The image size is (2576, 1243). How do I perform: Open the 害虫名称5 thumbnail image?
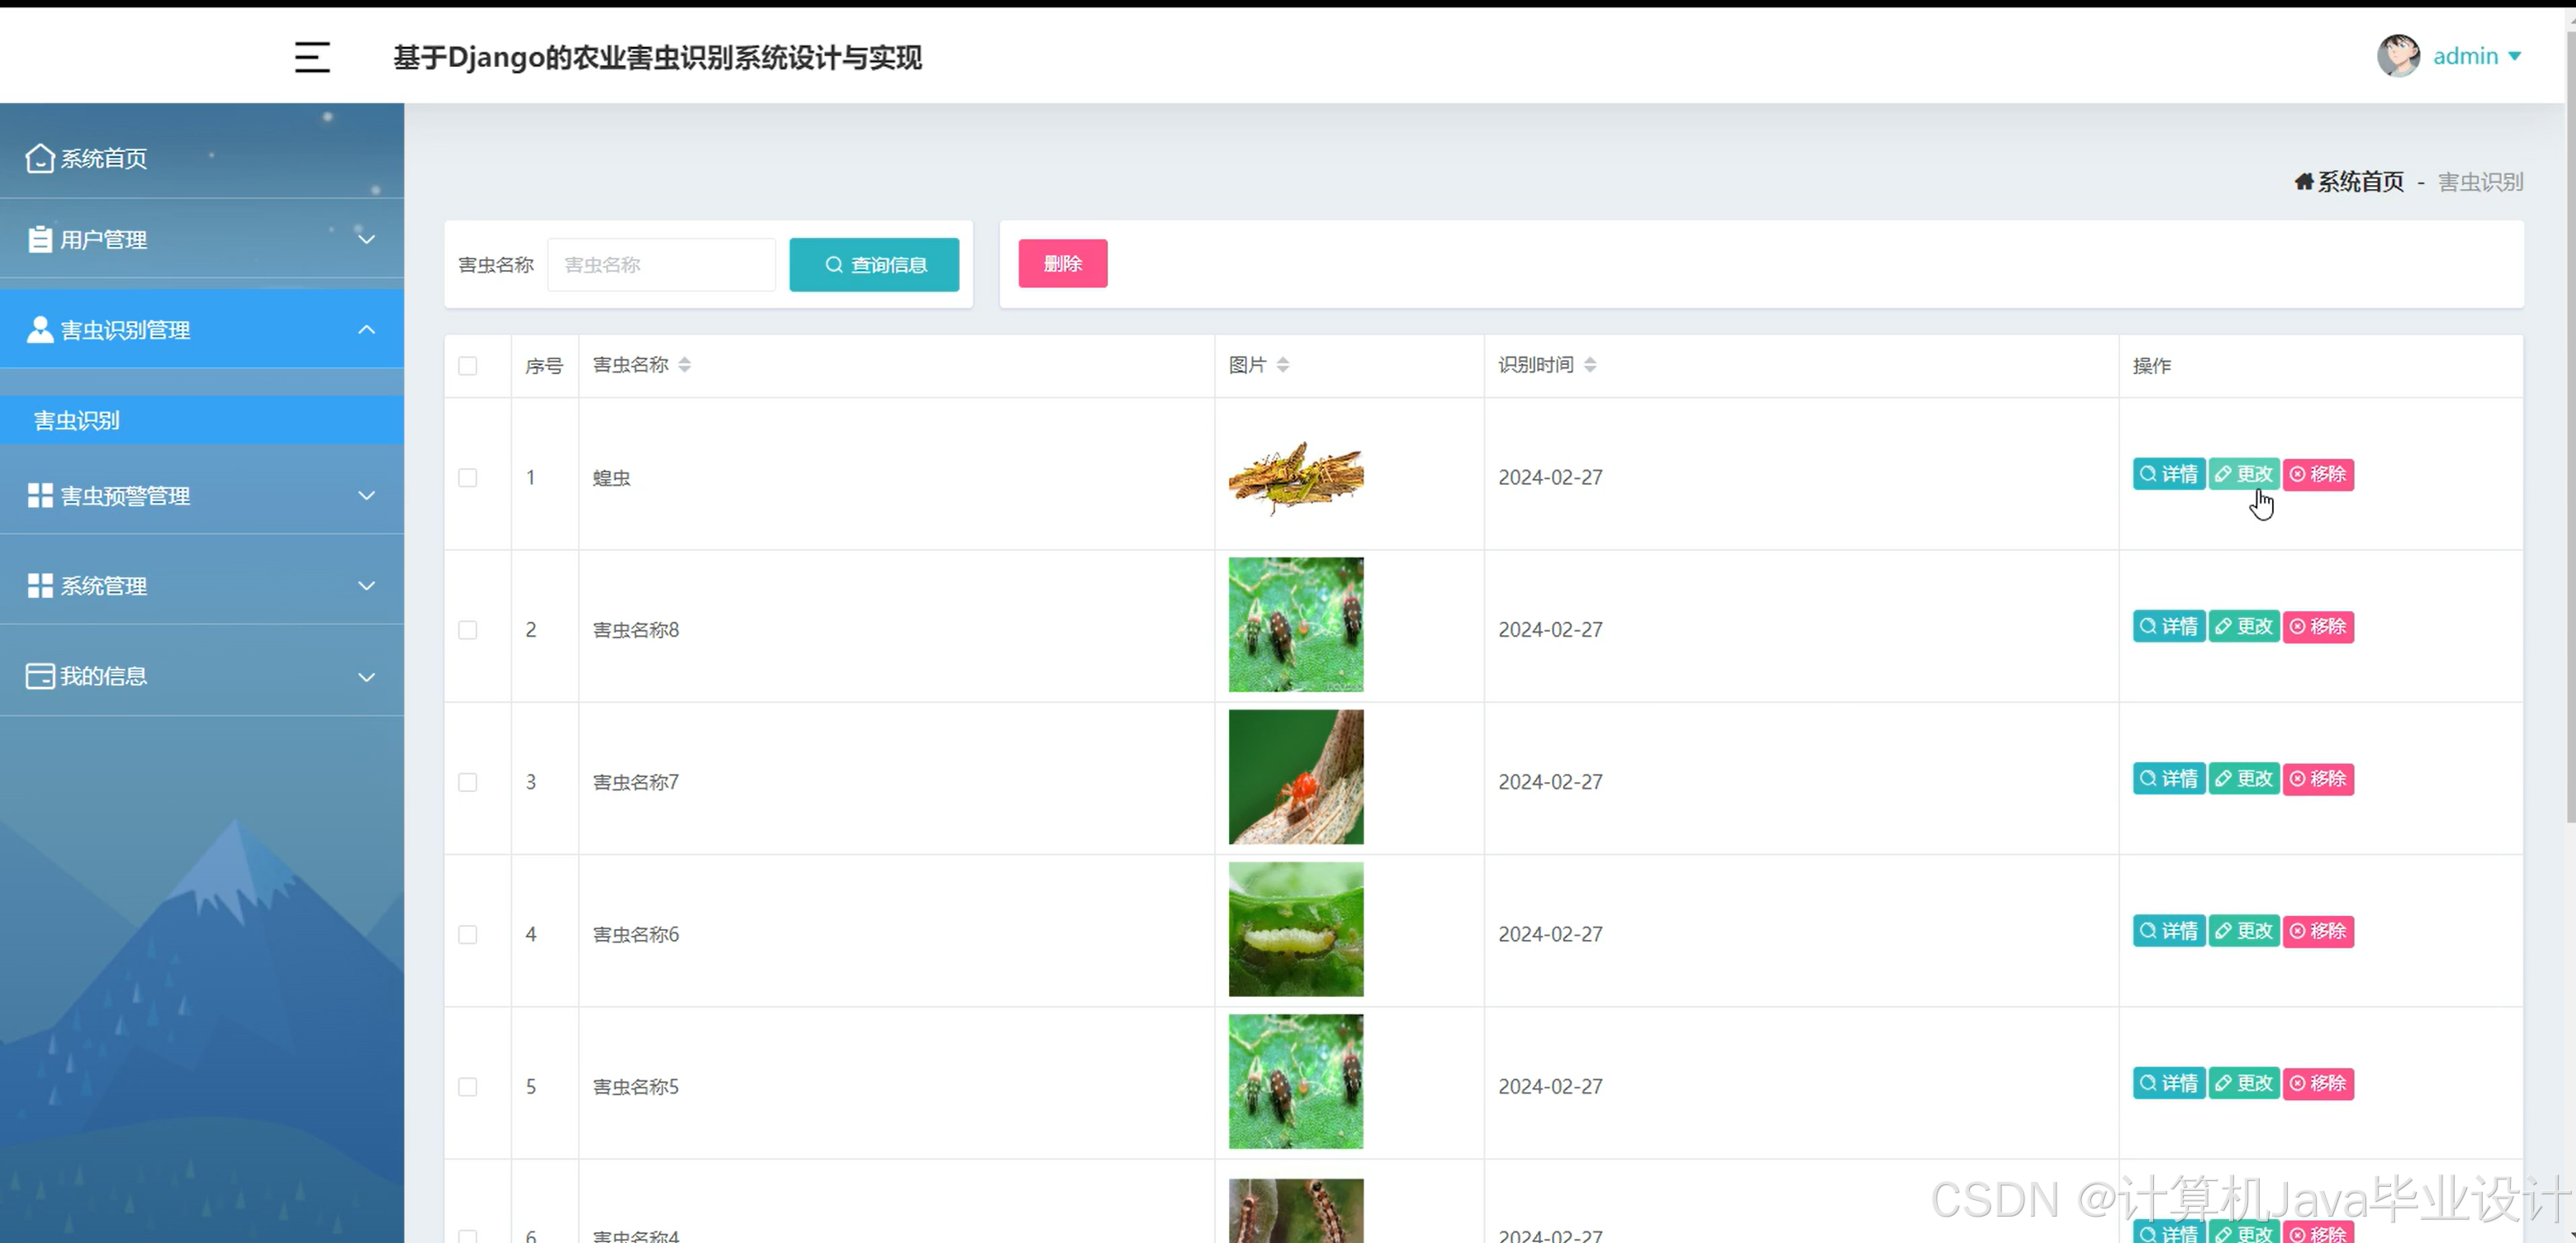point(1296,1081)
